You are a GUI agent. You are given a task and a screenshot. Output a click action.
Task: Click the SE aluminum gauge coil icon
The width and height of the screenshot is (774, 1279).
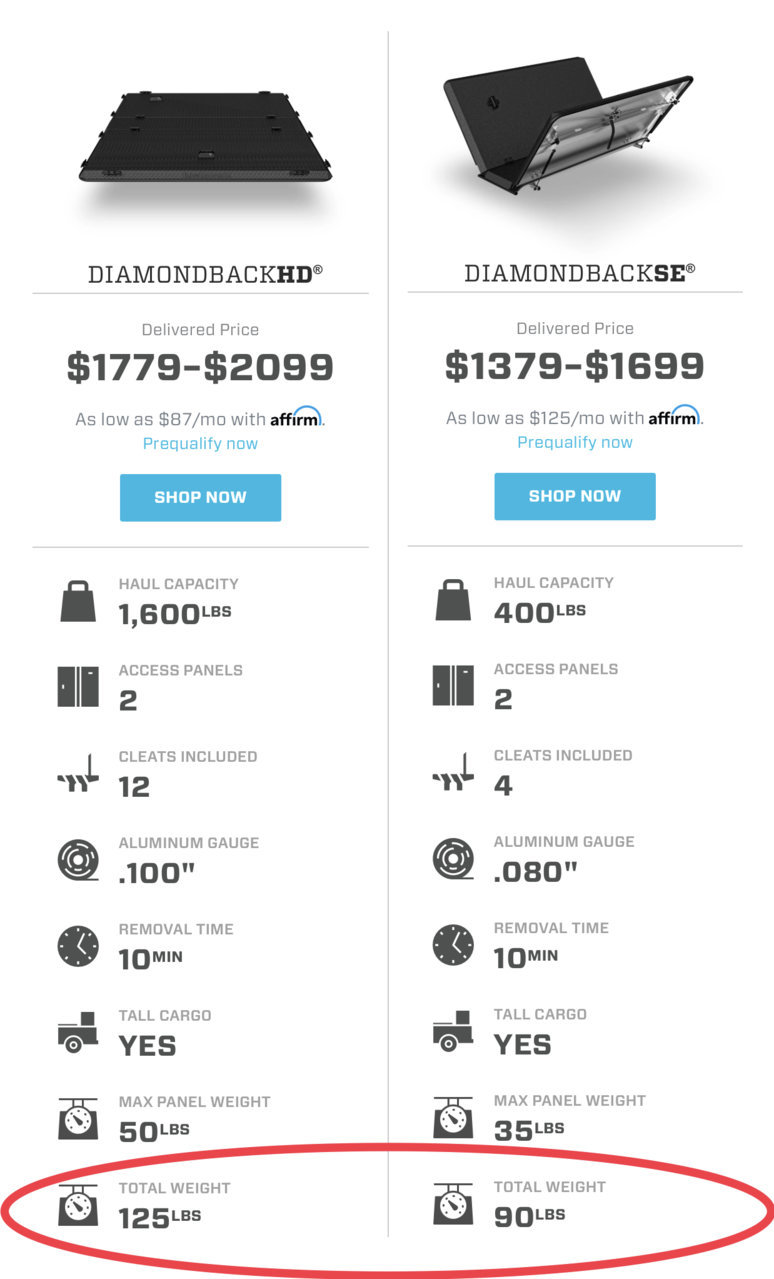pyautogui.click(x=453, y=859)
